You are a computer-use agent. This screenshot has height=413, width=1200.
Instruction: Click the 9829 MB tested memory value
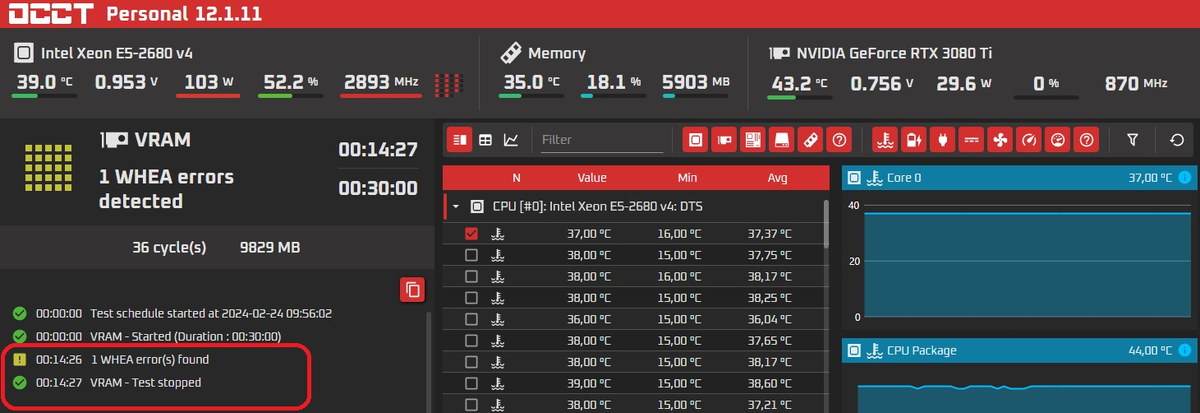click(269, 247)
